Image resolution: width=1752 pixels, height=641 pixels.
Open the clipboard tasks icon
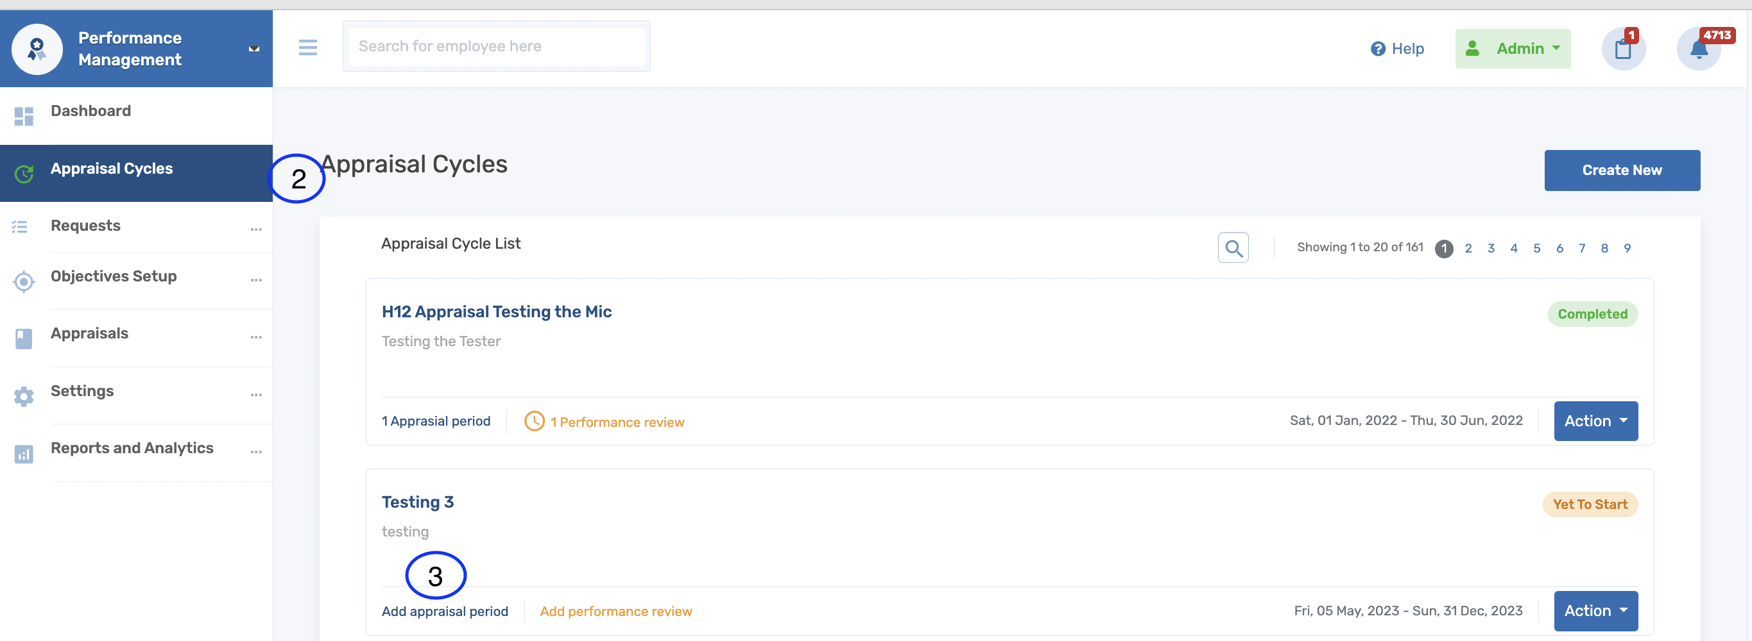point(1623,49)
